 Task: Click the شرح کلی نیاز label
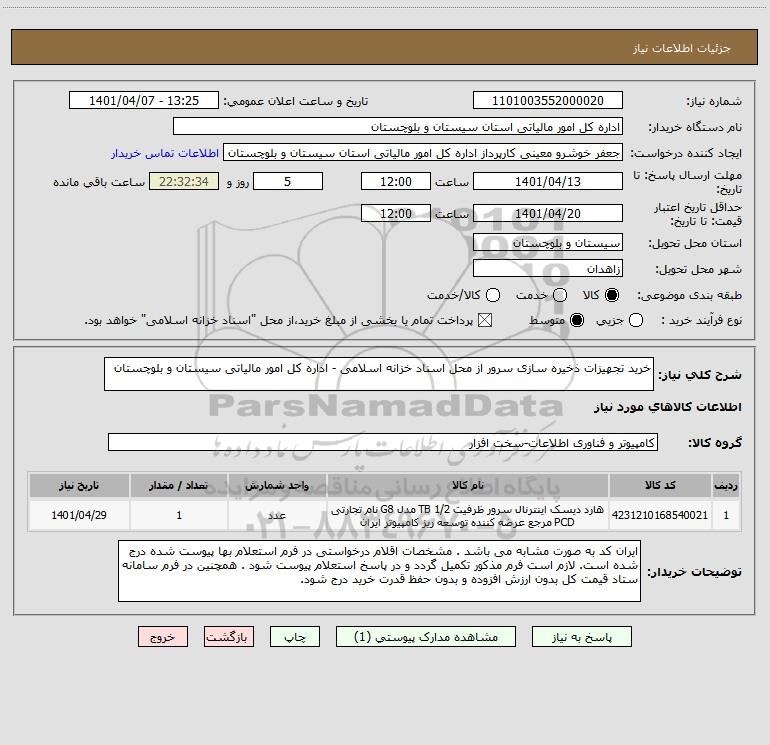[x=700, y=375]
